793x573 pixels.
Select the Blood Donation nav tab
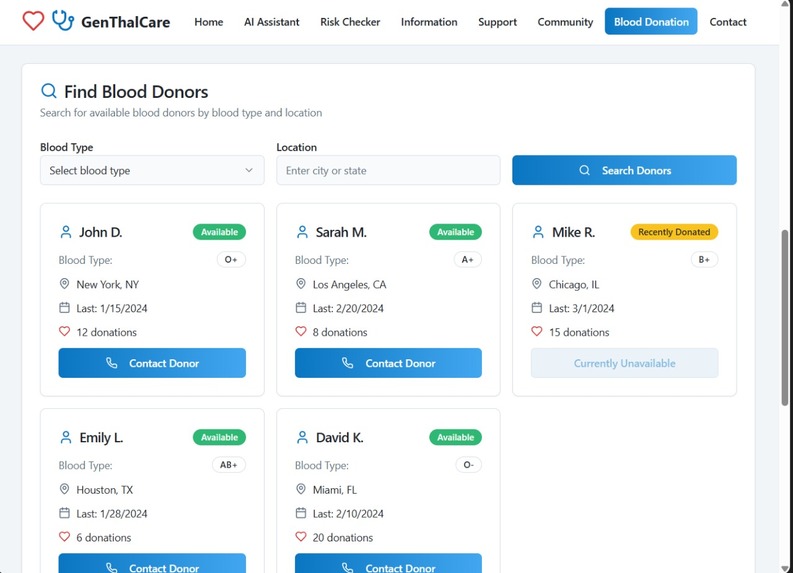pyautogui.click(x=651, y=22)
